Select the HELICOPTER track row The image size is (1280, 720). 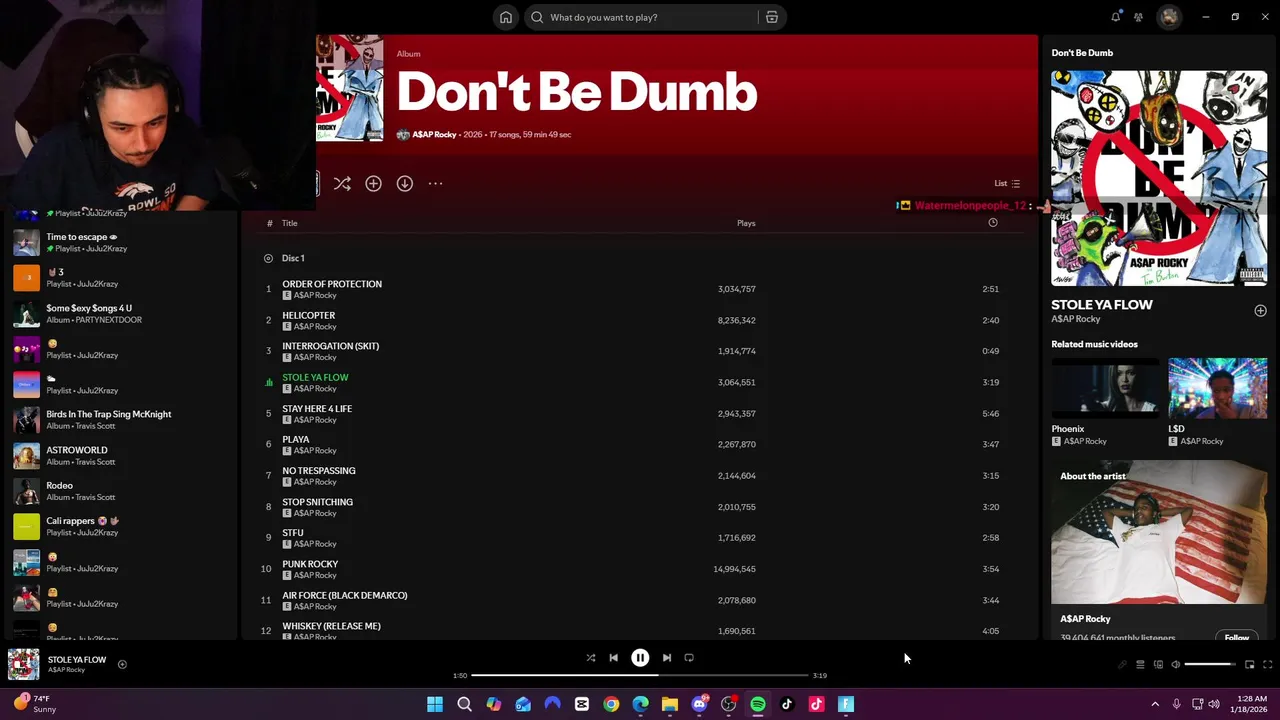(640, 320)
